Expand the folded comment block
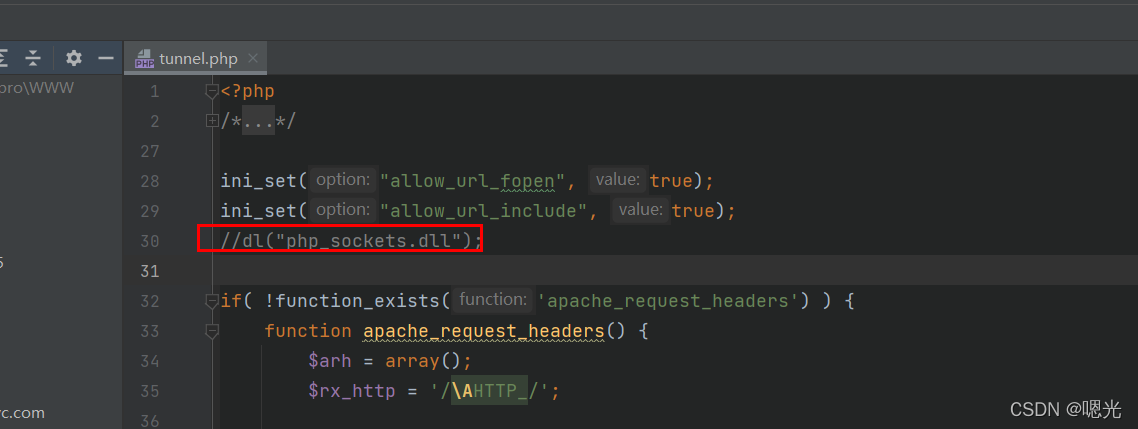Screen dimensions: 1138x429 212,121
